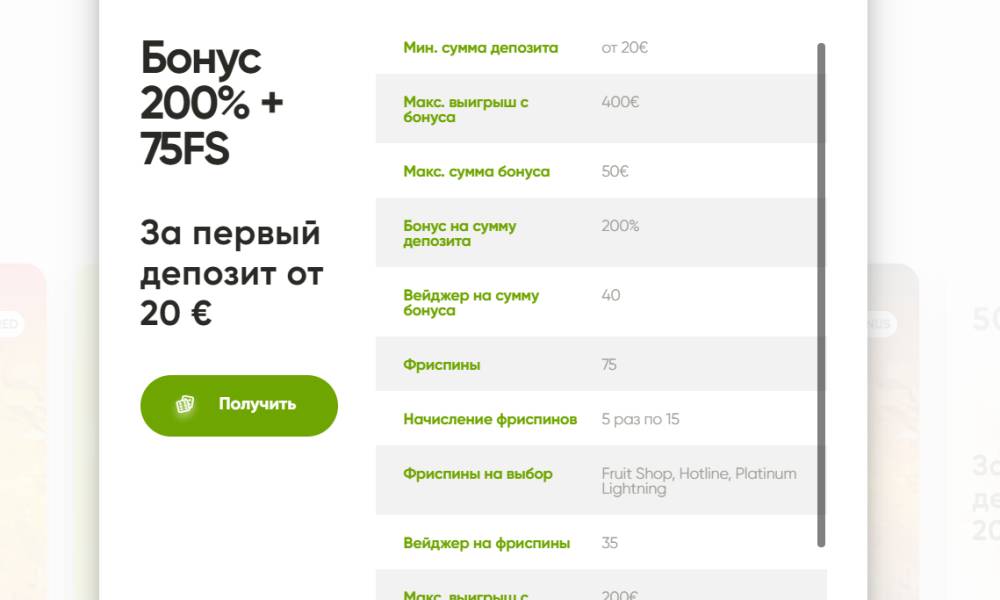Select the Фриспины row
The width and height of the screenshot is (1000, 600).
[601, 364]
